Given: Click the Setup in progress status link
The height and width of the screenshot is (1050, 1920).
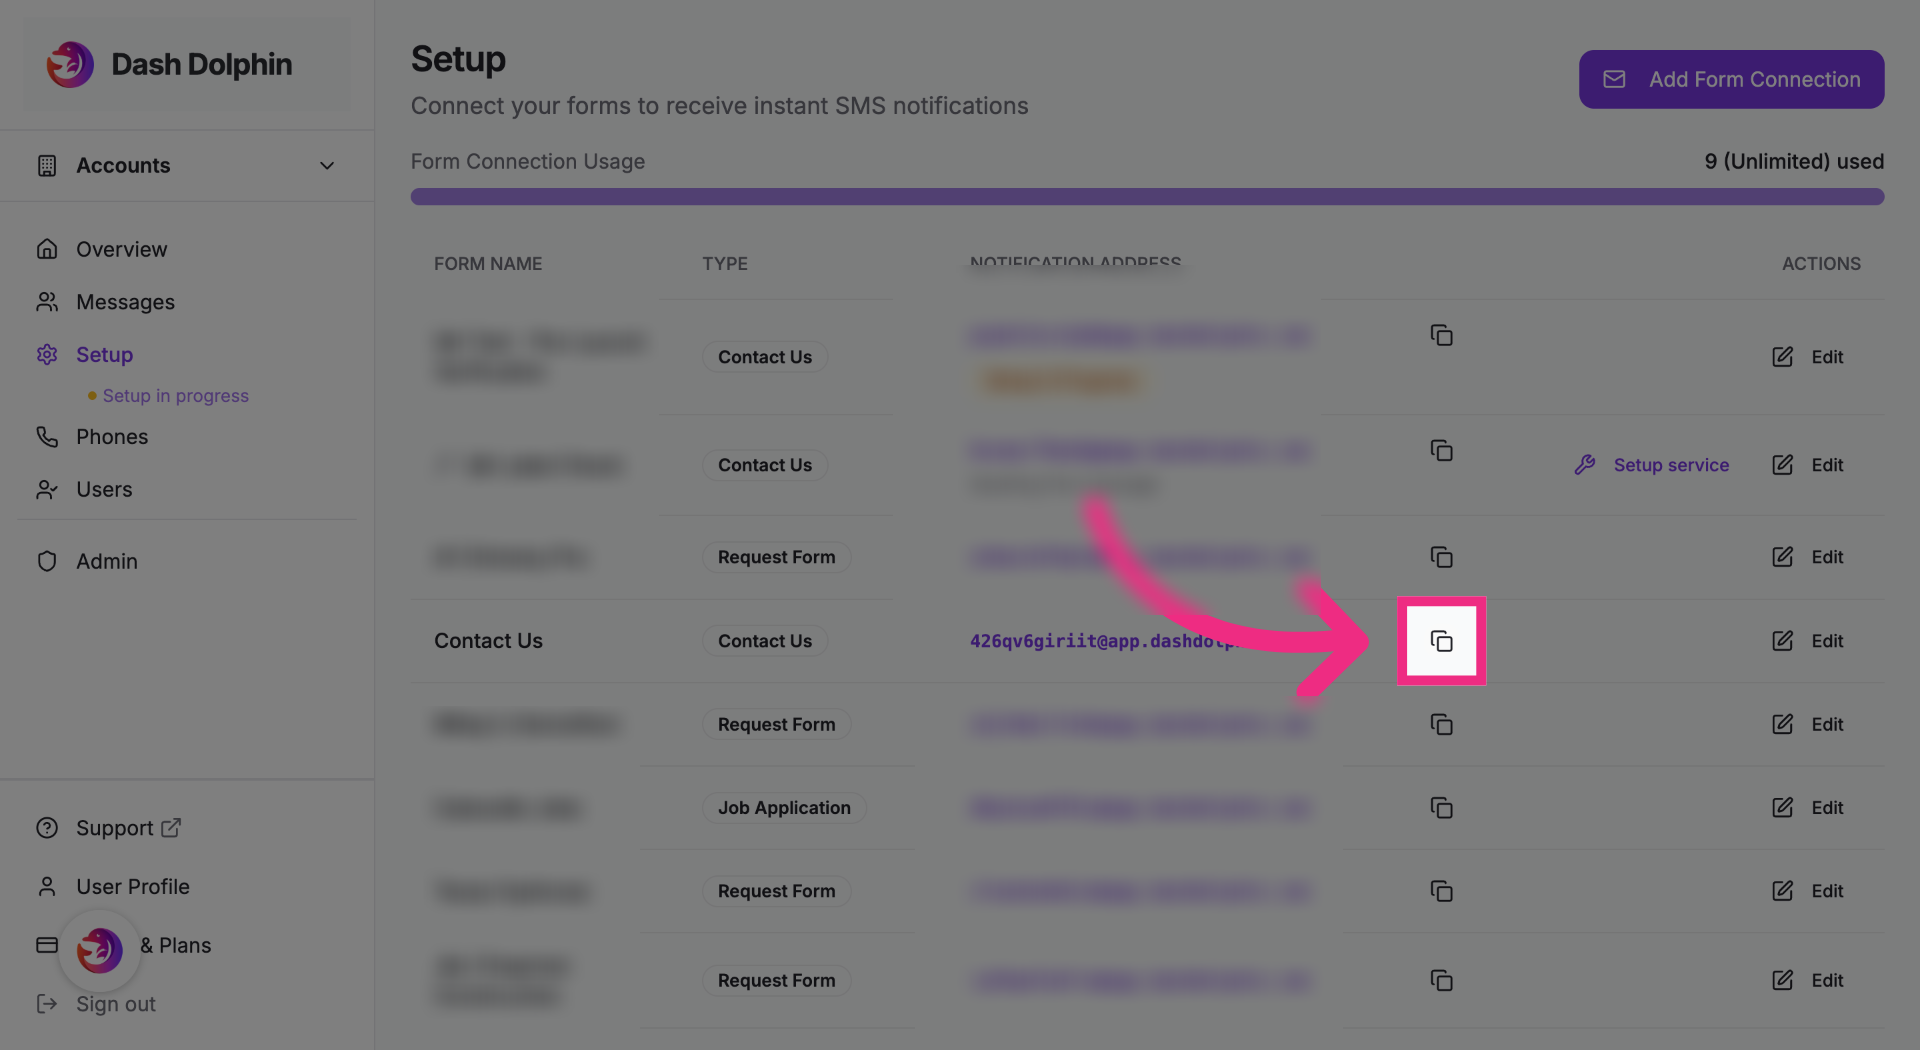Looking at the screenshot, I should pyautogui.click(x=175, y=395).
